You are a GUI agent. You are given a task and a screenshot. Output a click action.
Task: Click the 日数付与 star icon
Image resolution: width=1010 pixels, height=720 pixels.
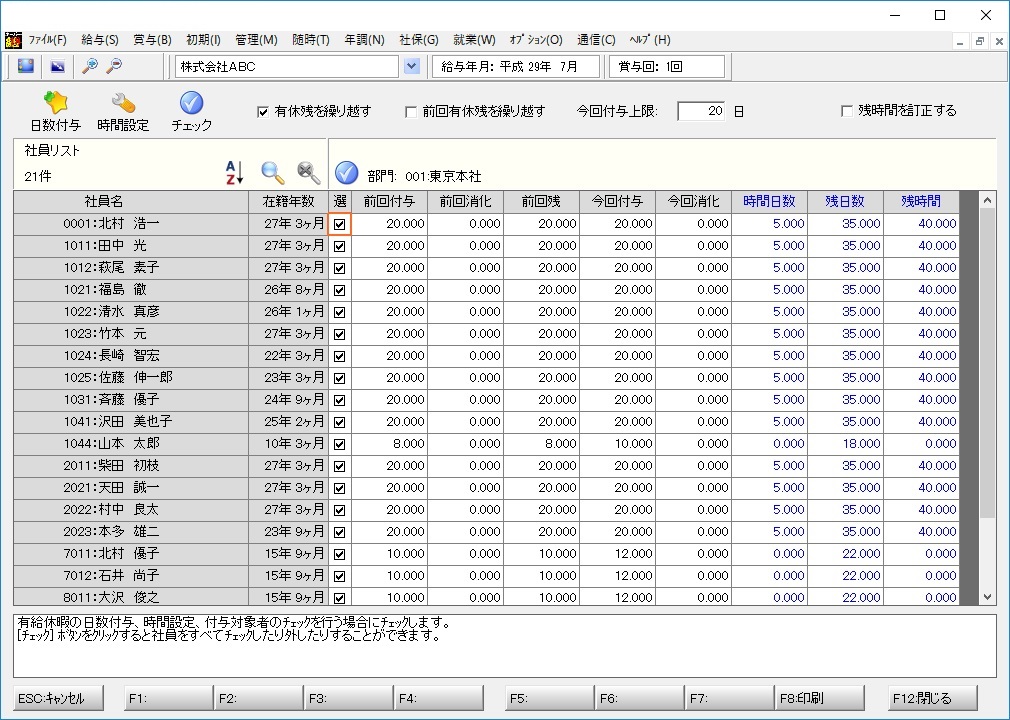click(55, 102)
